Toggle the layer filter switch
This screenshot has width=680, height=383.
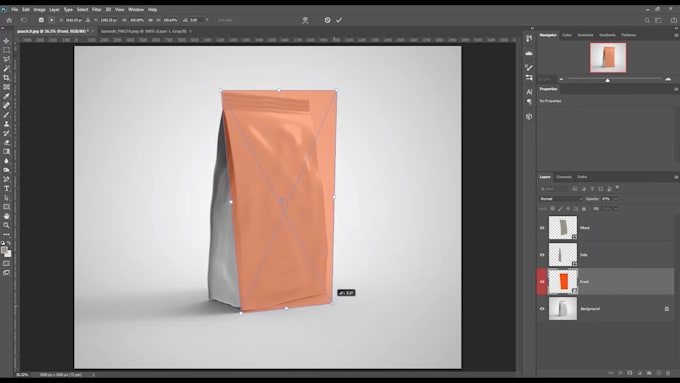point(618,188)
